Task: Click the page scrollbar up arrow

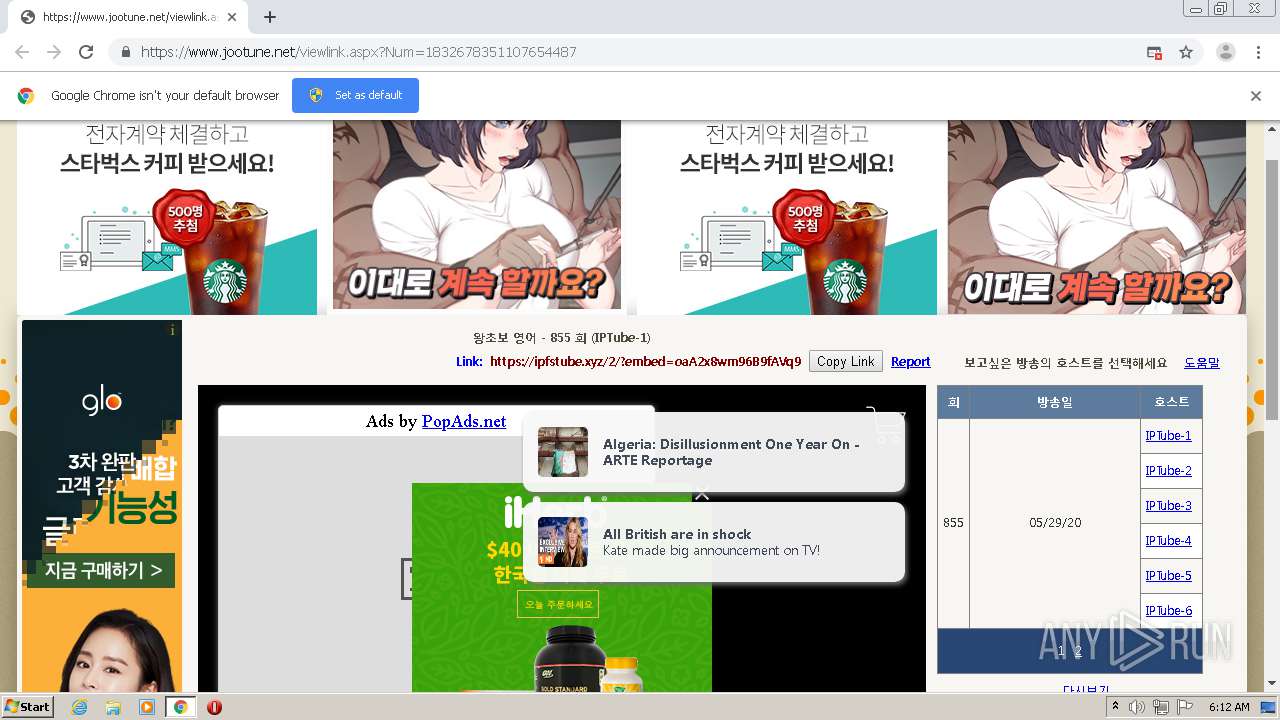Action: [x=1272, y=128]
